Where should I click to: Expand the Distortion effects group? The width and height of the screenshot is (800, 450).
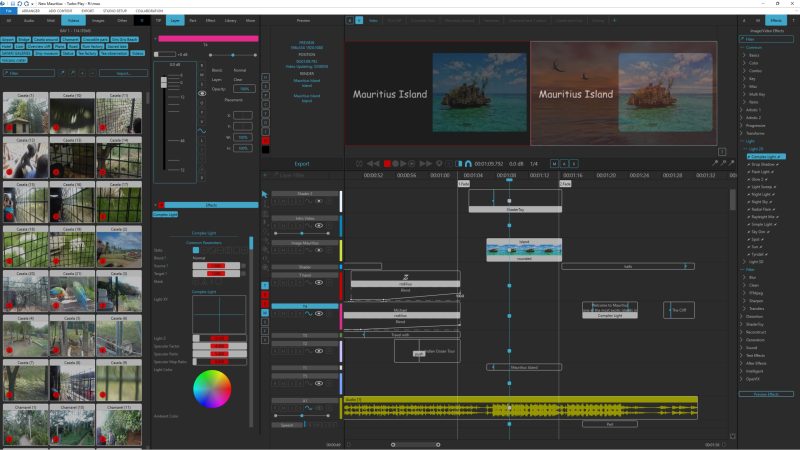tap(741, 316)
